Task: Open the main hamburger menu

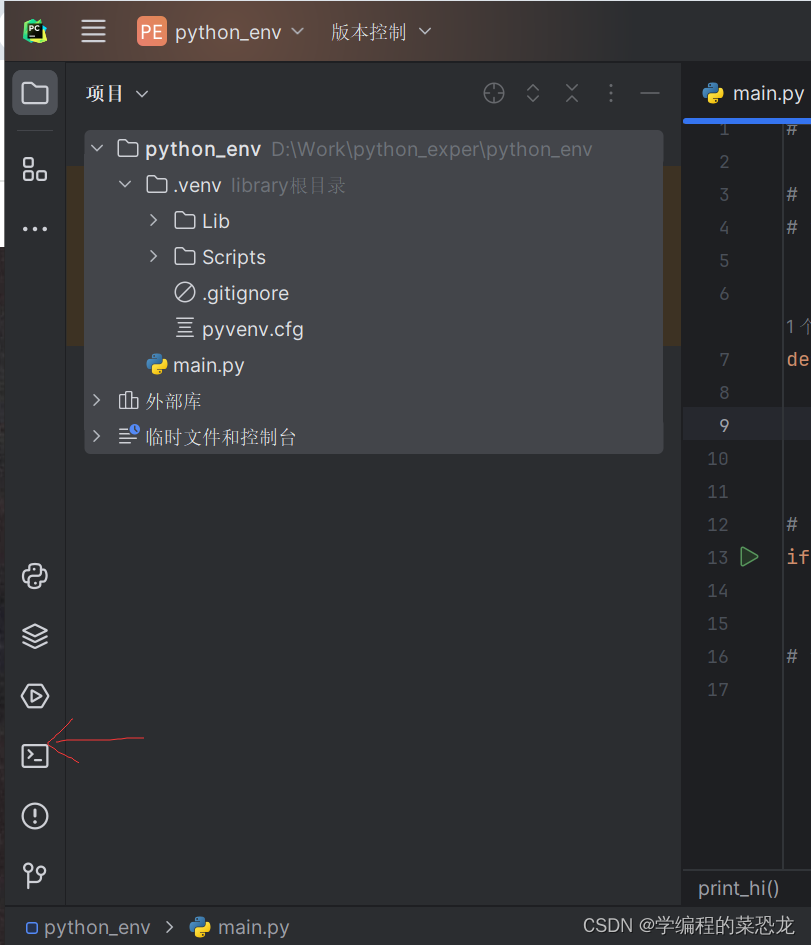Action: click(93, 30)
